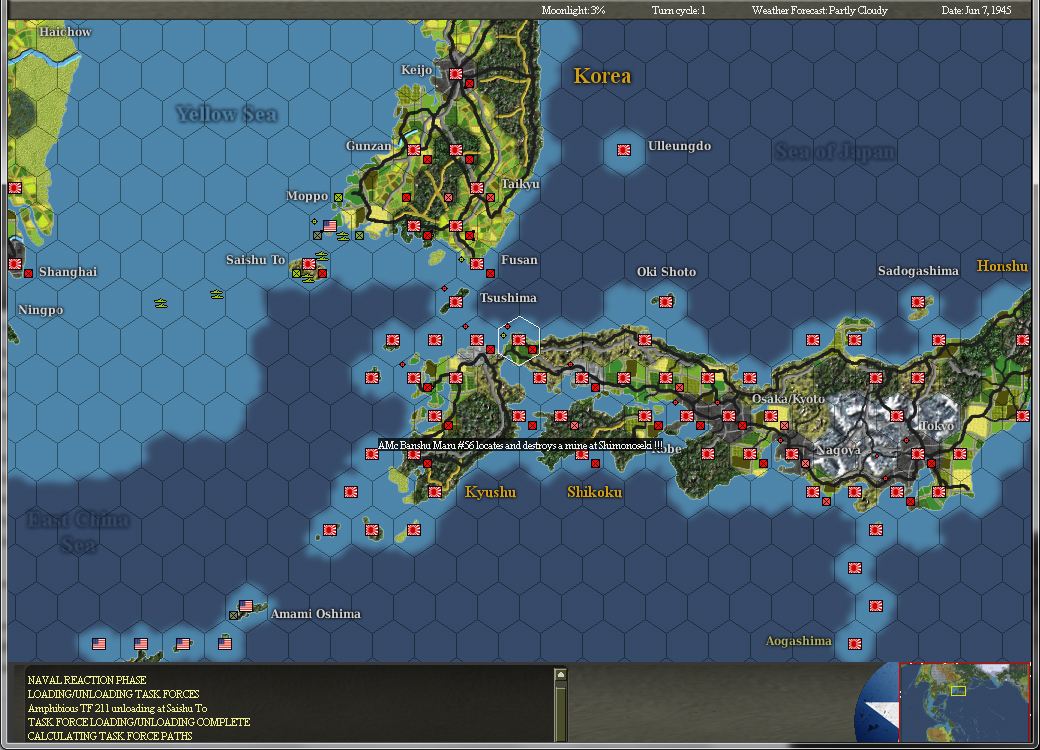Click the green unit marker at Amami Oshima
1040x750 pixels.
click(x=233, y=615)
